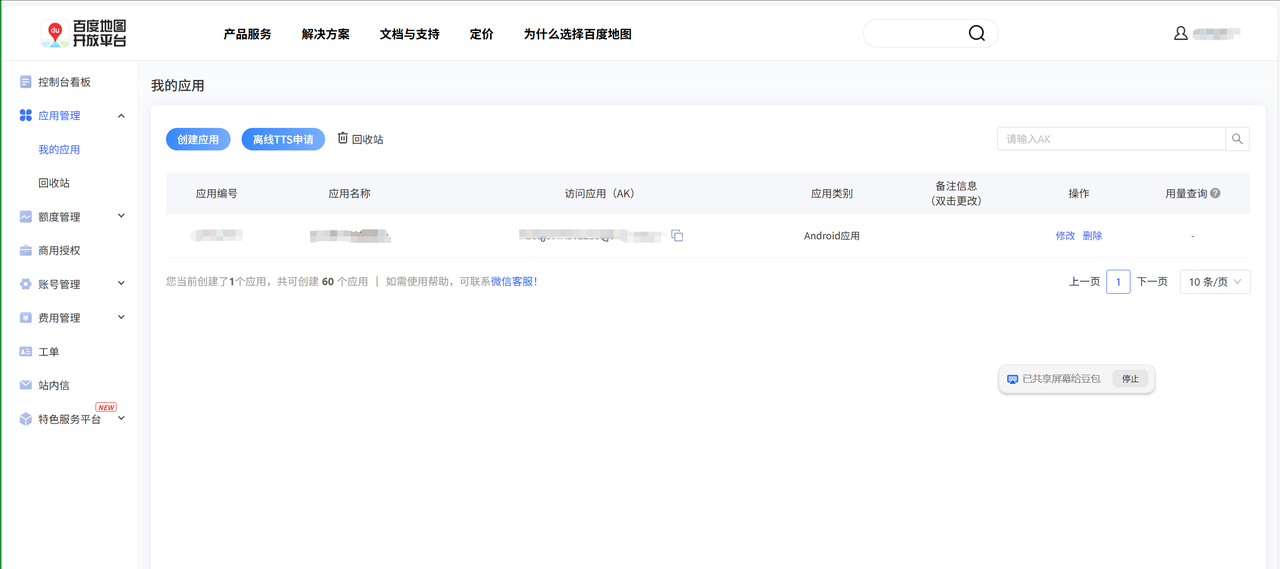Click the 创建应用 button

[198, 139]
